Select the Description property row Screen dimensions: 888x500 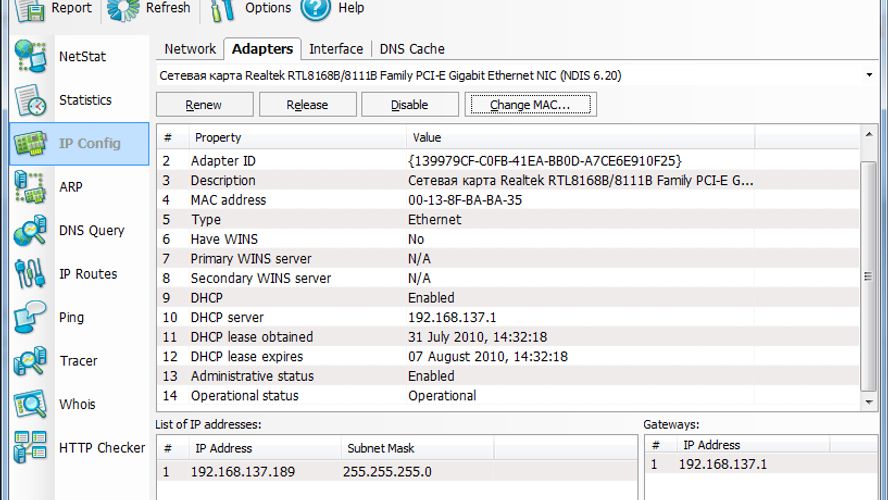(x=508, y=181)
